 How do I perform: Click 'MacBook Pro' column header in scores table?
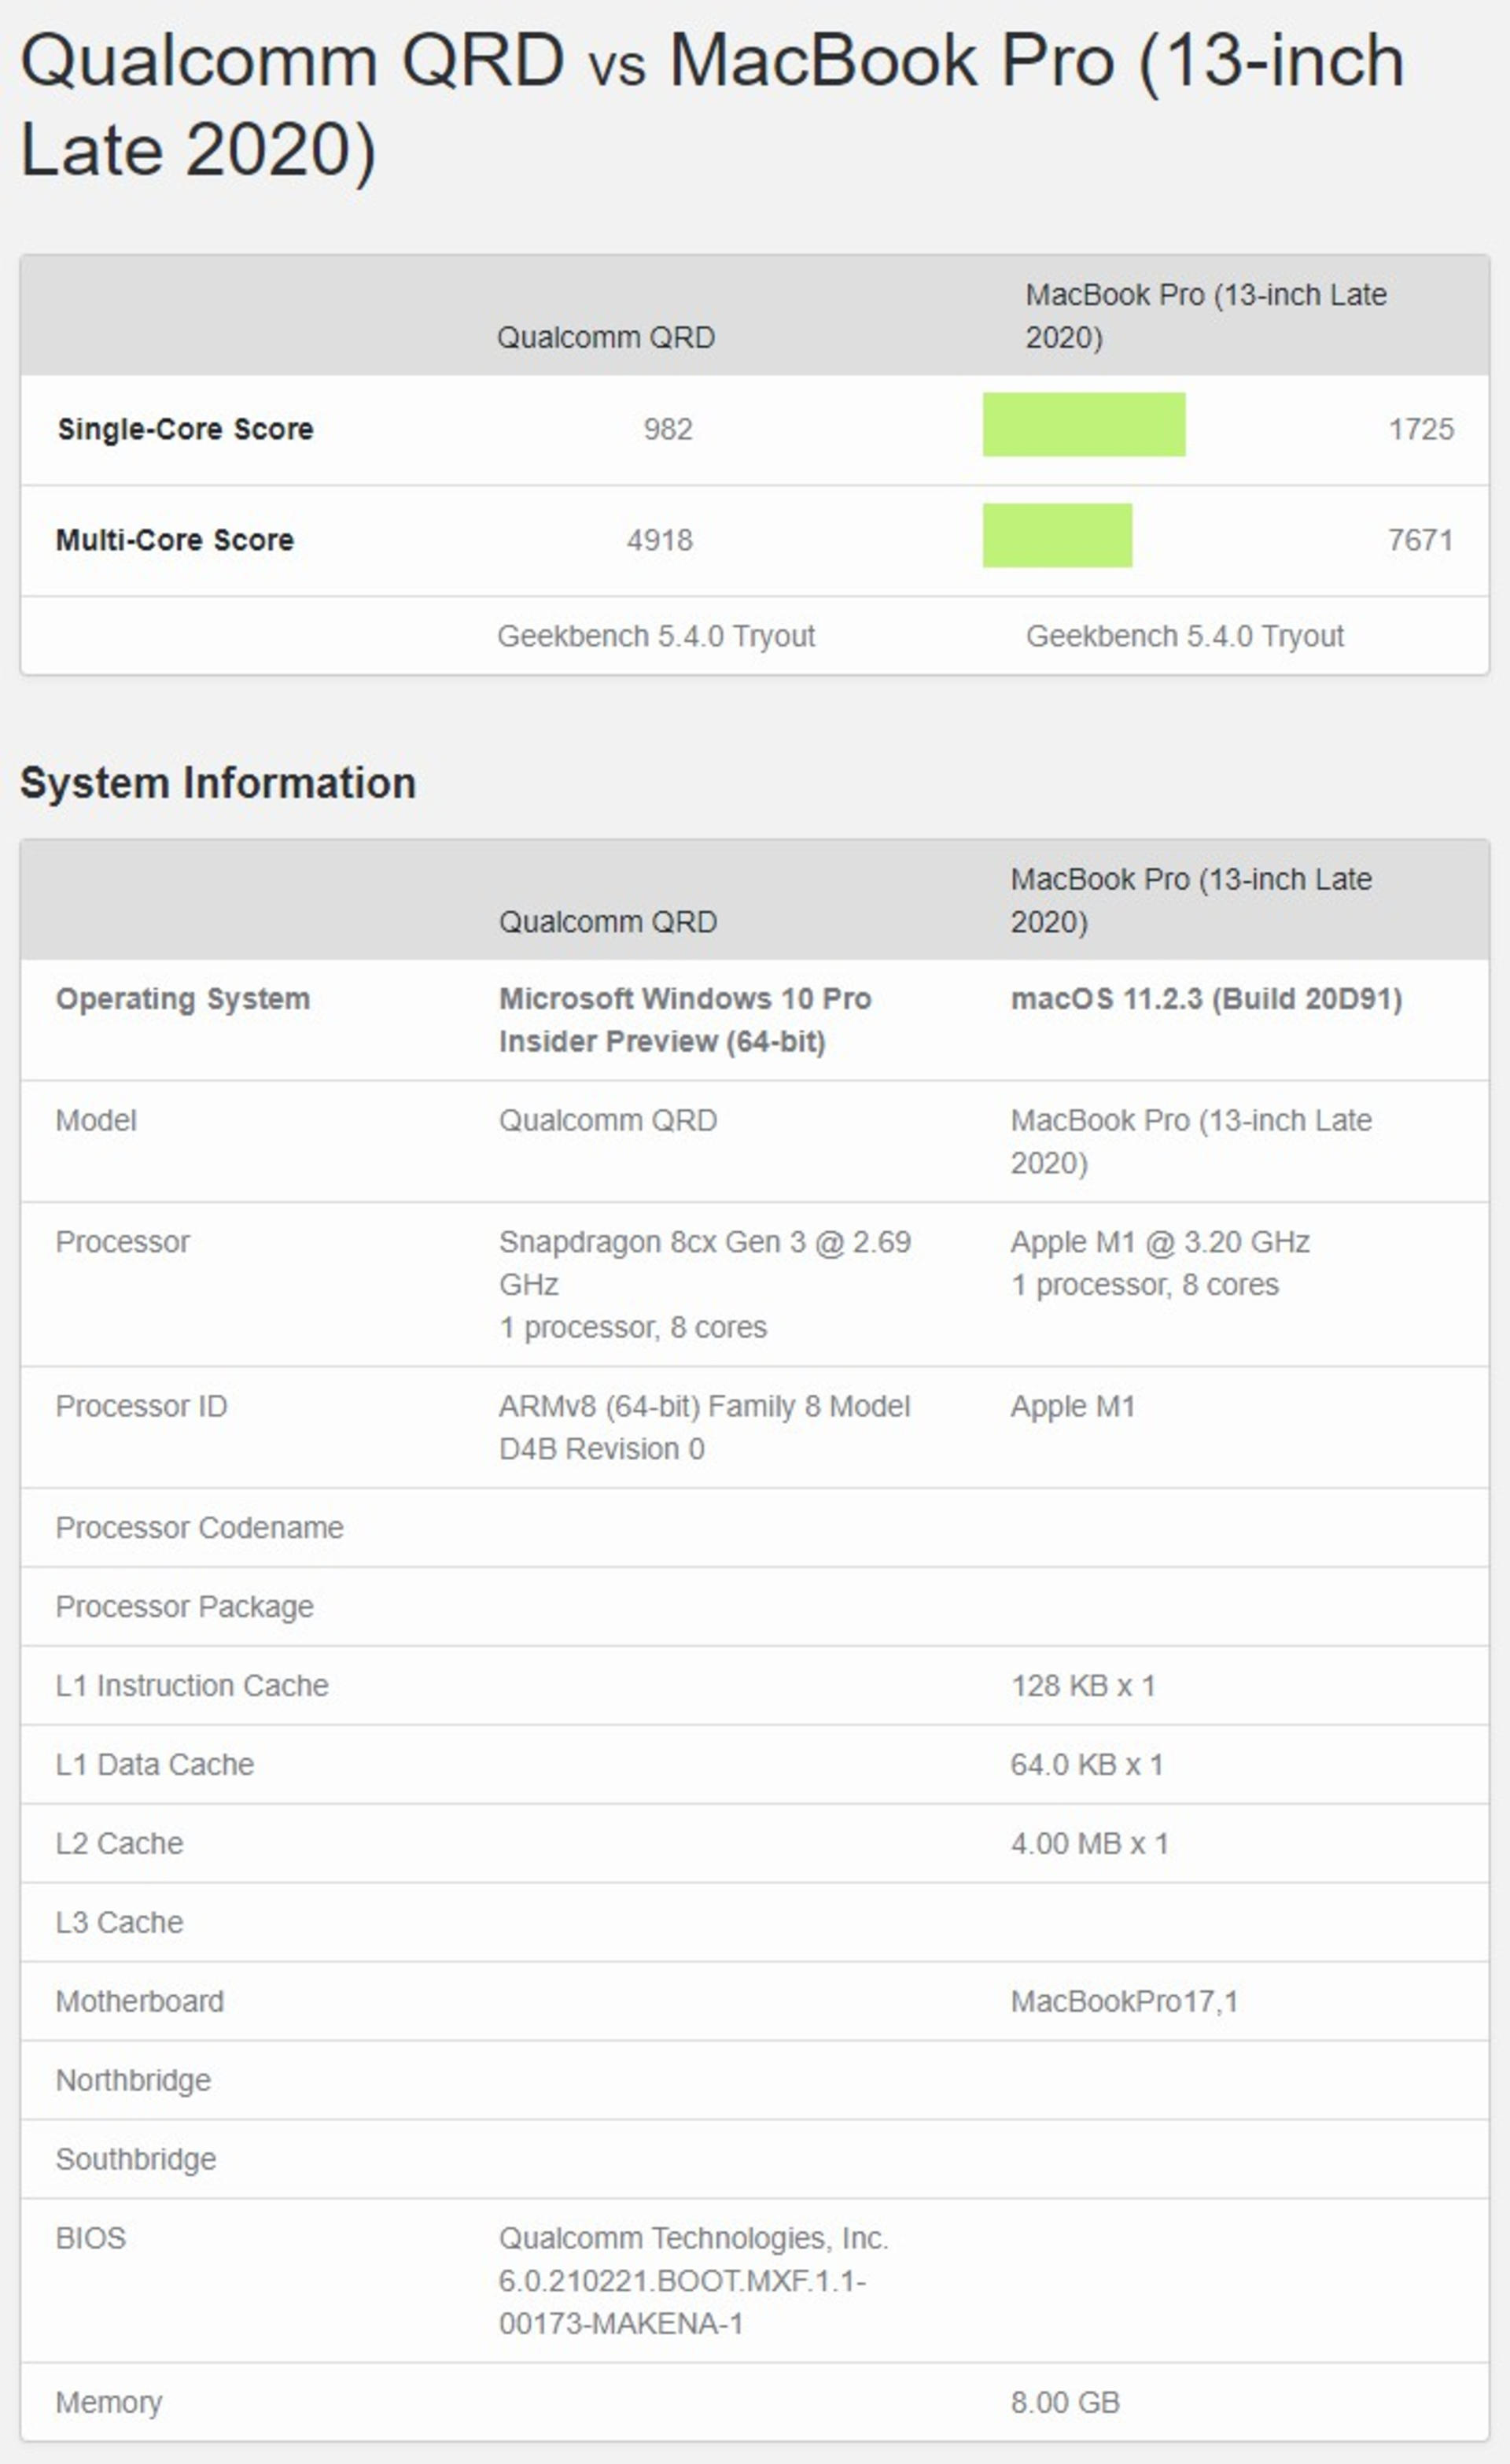[1206, 316]
